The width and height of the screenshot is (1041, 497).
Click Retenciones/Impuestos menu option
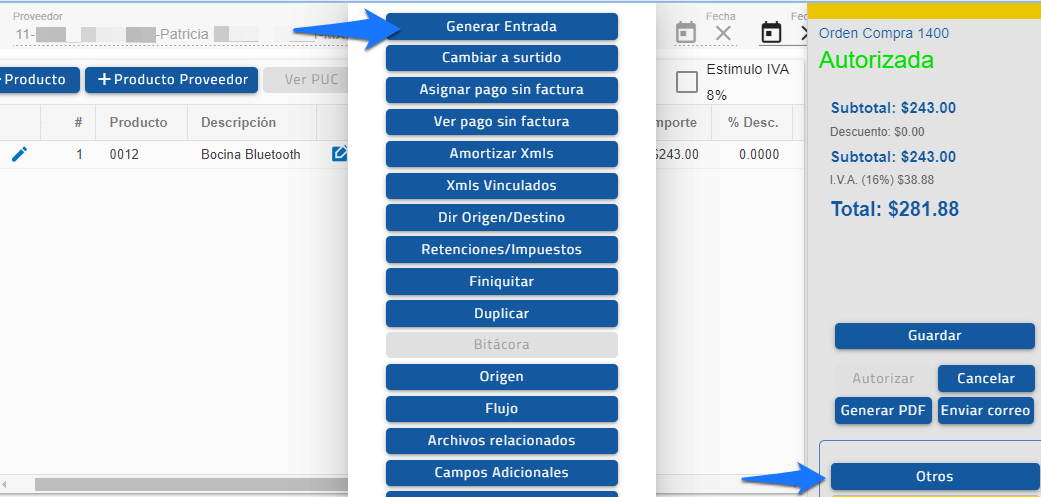coord(501,250)
